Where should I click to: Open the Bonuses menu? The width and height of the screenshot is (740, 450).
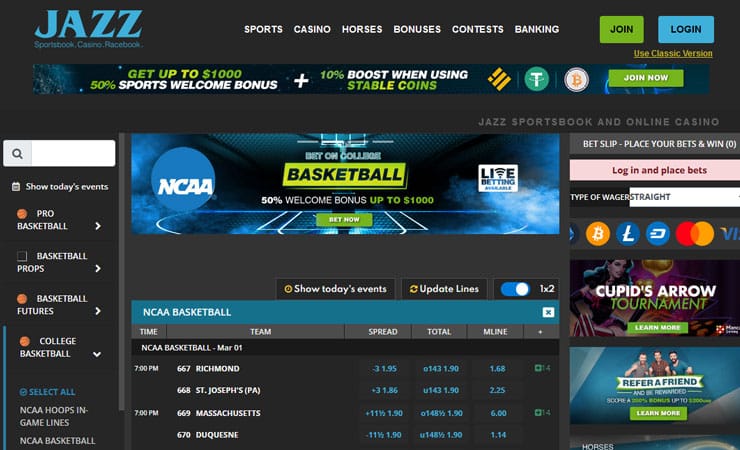417,29
